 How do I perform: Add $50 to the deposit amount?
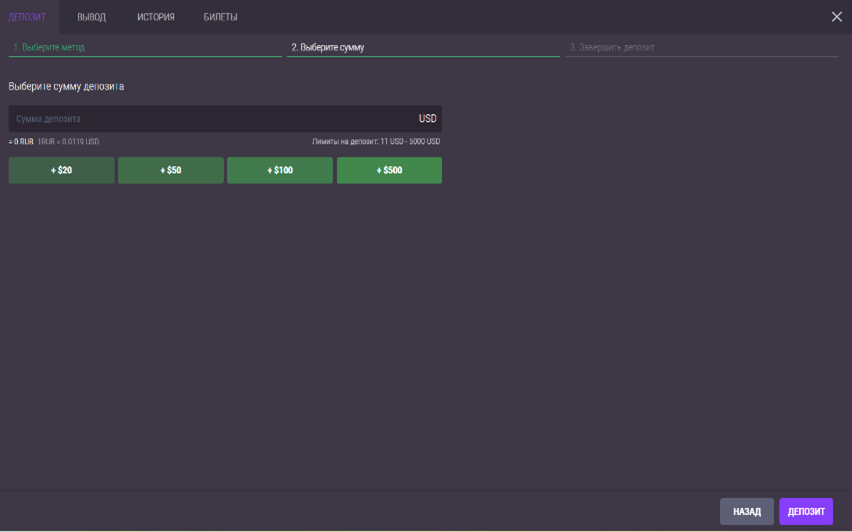pyautogui.click(x=171, y=171)
